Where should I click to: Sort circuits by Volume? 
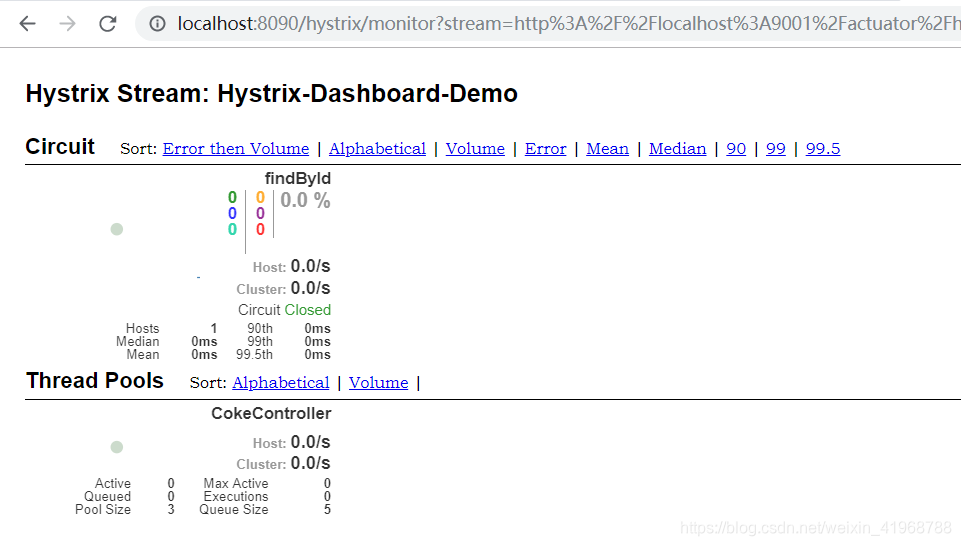click(x=475, y=148)
